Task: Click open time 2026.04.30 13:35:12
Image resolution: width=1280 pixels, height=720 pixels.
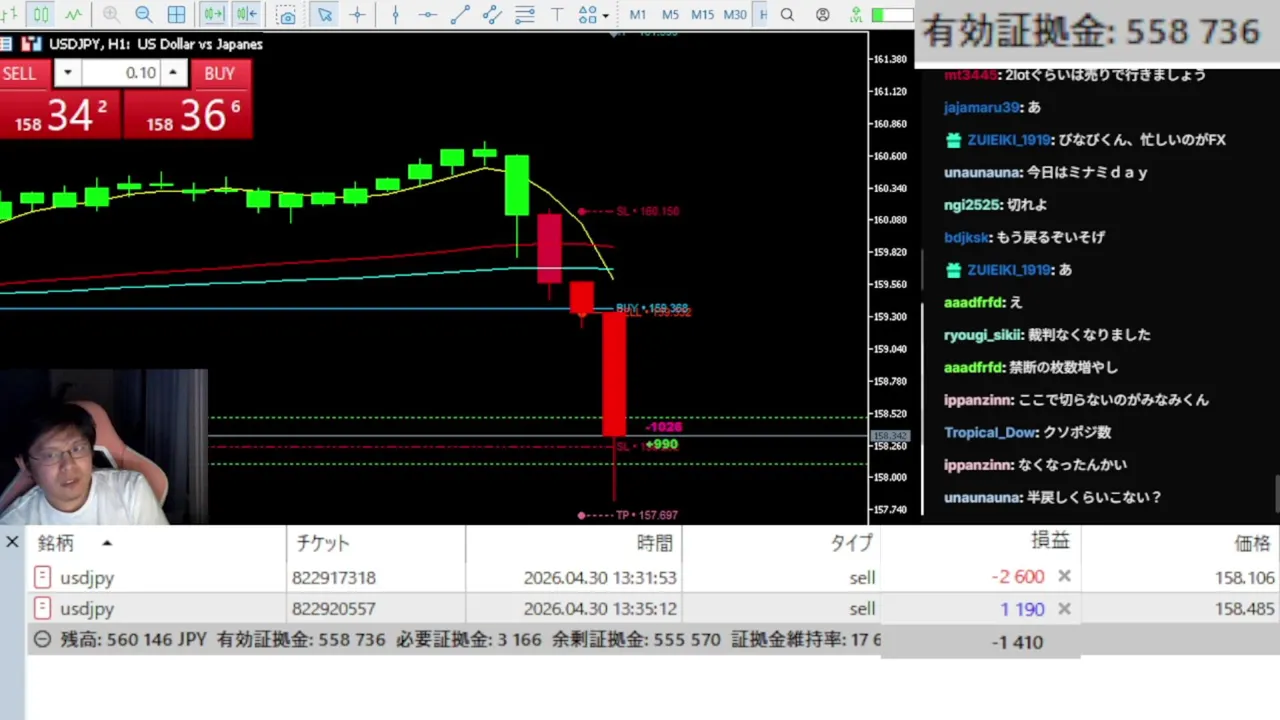Action: [600, 609]
